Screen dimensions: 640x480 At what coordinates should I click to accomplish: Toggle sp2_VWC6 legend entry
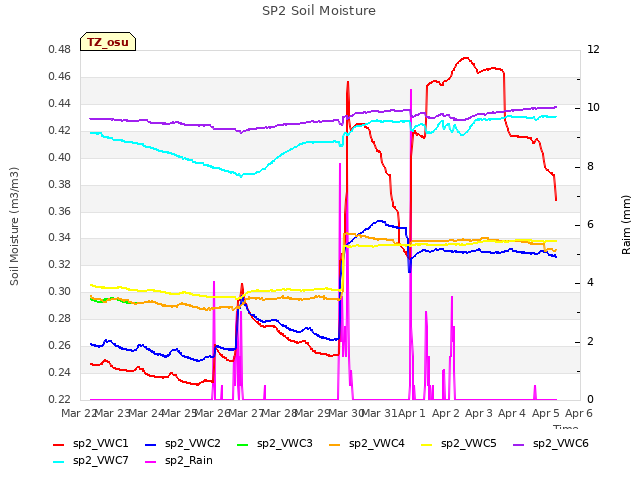551,444
